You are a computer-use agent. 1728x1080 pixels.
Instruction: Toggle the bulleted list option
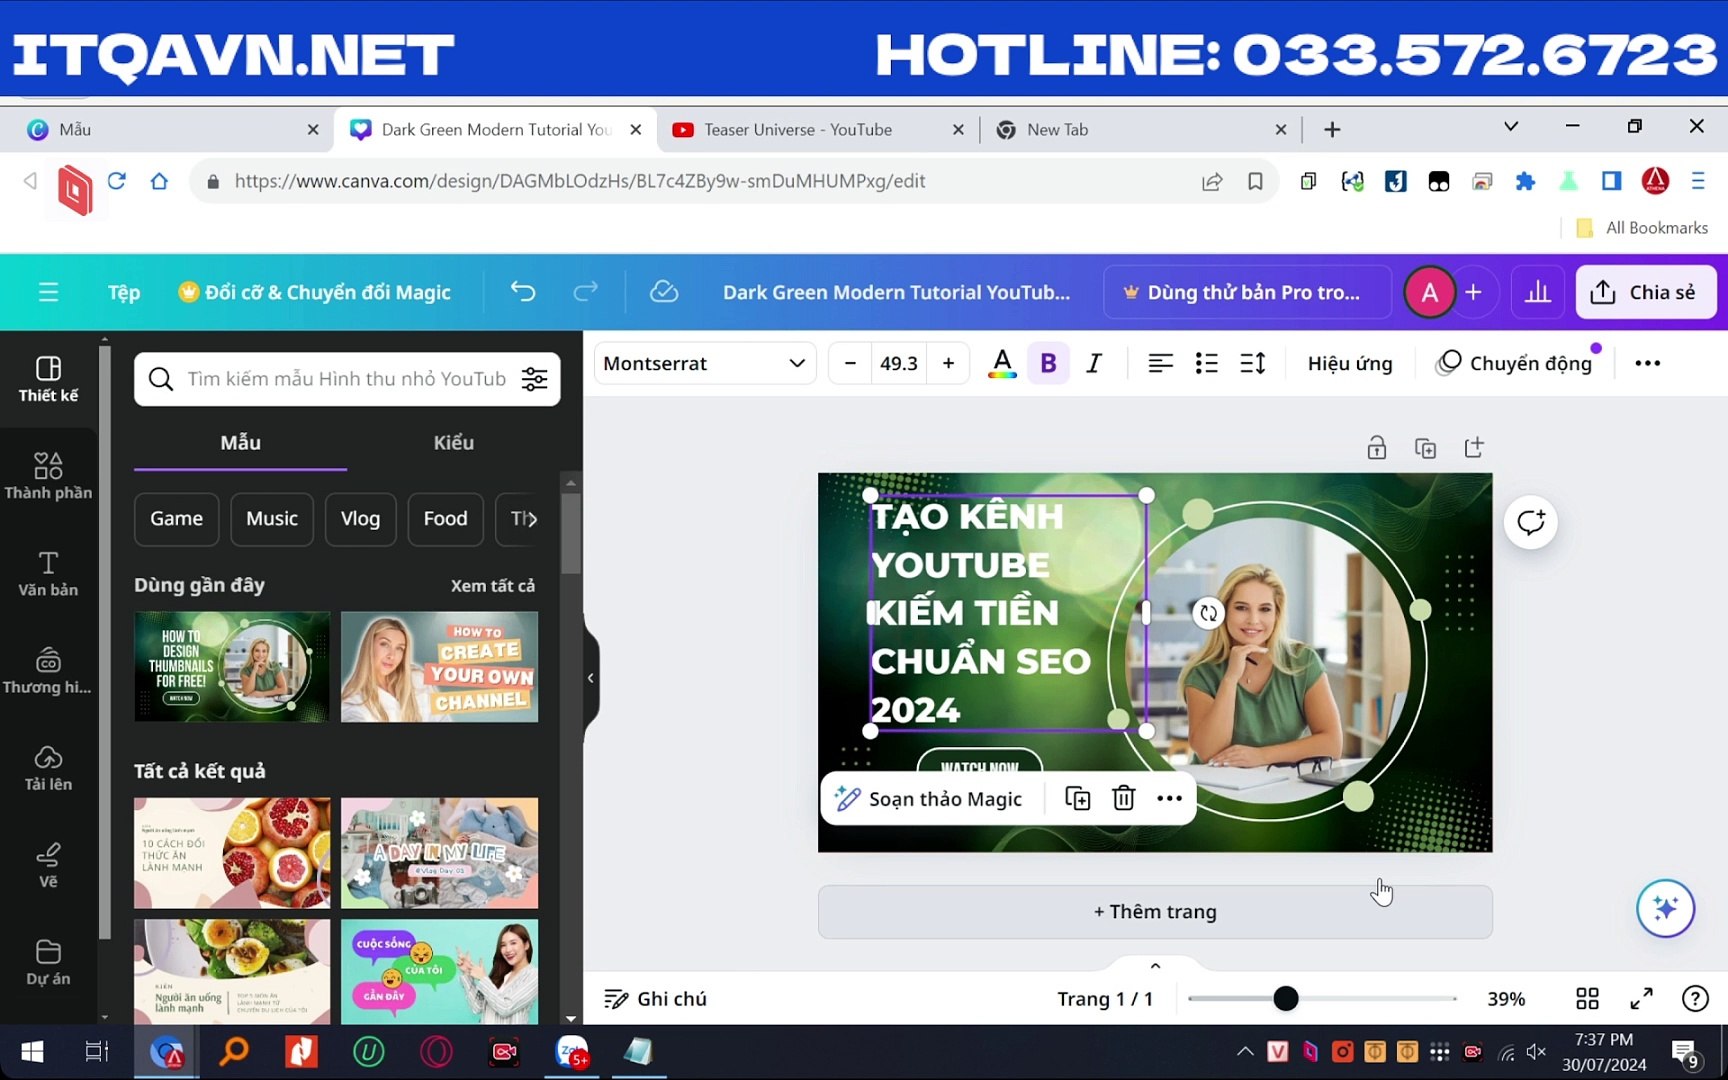click(1206, 362)
